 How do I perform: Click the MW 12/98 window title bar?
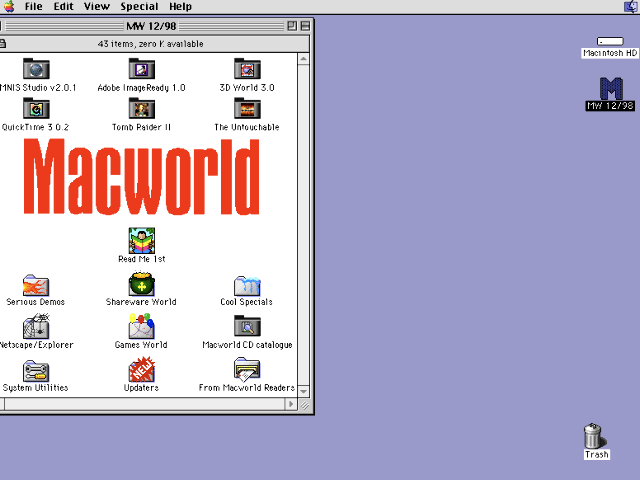click(x=151, y=26)
